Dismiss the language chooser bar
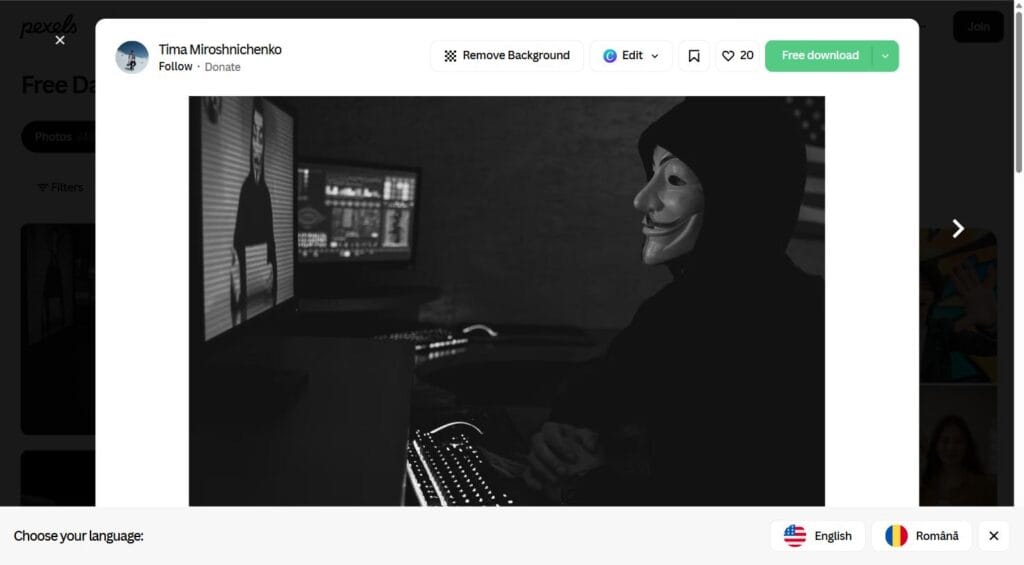1024x565 pixels. pos(994,536)
